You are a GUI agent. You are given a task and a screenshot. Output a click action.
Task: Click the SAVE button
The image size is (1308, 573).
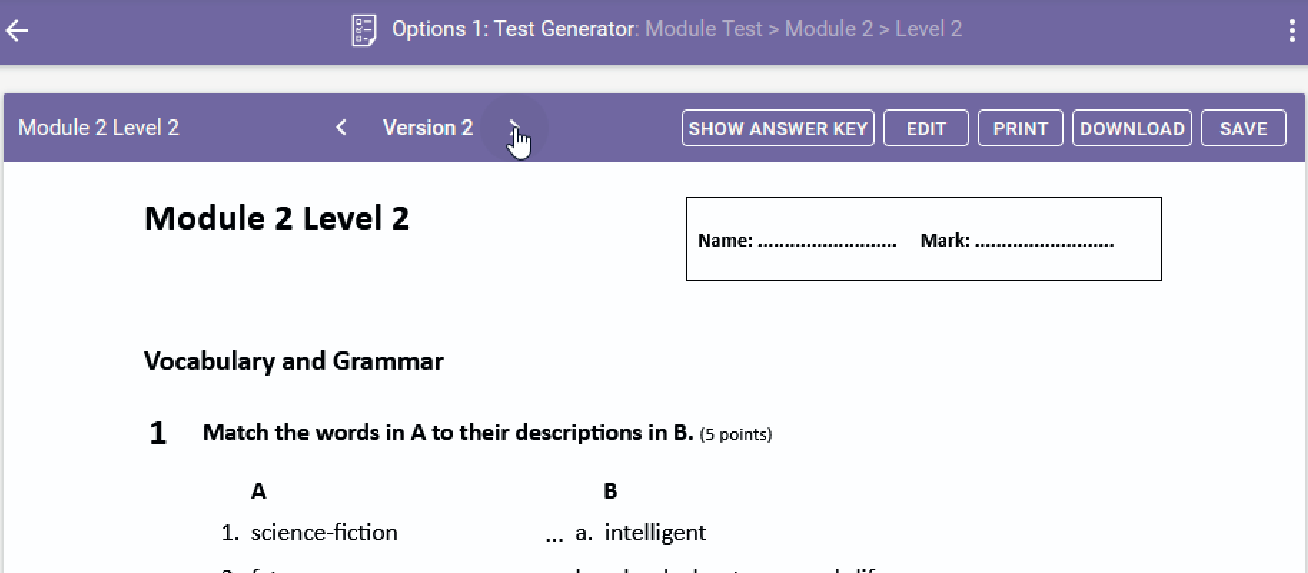point(1244,128)
